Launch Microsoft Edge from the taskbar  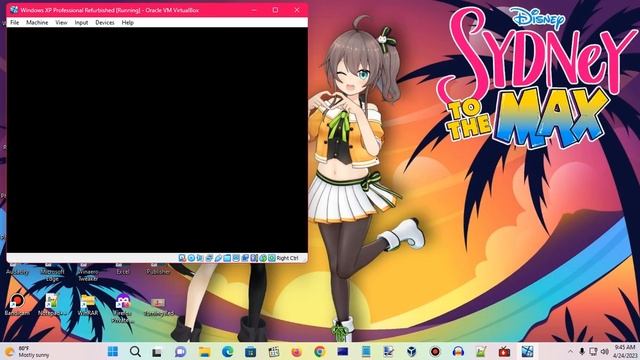pos(227,351)
